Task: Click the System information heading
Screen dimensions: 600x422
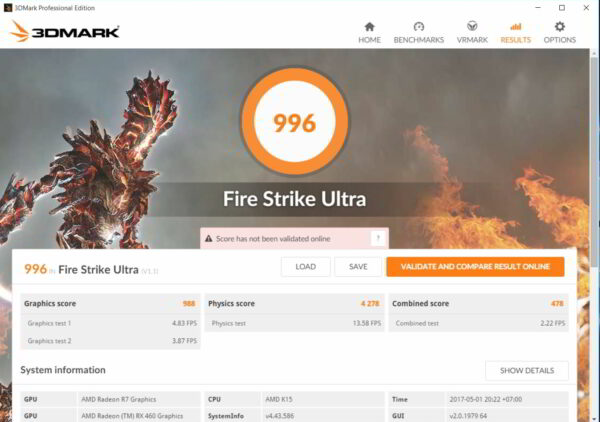Action: coord(63,370)
